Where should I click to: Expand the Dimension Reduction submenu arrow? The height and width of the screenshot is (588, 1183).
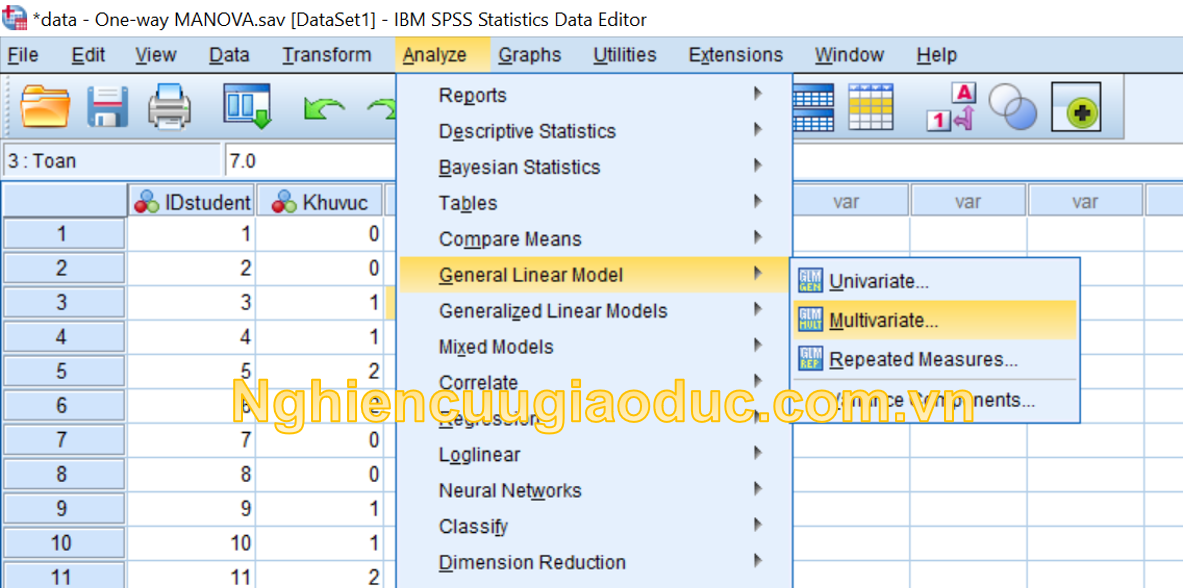coord(758,561)
